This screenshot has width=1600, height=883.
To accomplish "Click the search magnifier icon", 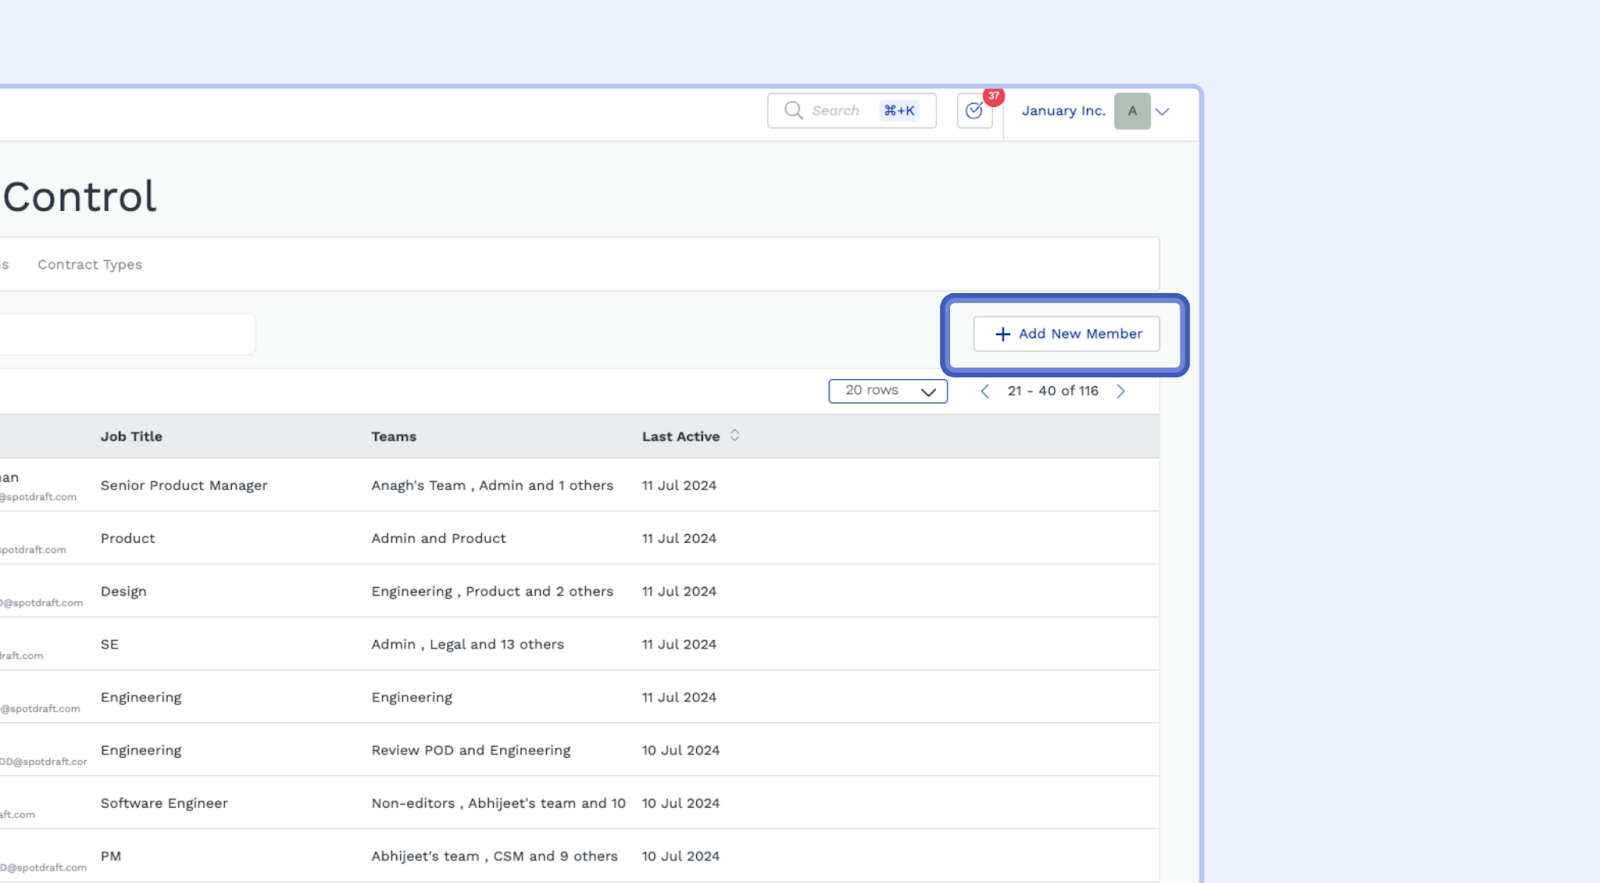I will pyautogui.click(x=793, y=110).
